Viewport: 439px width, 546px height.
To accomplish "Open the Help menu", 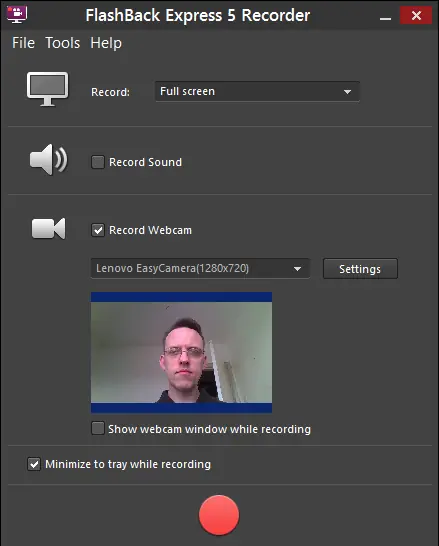I will point(106,43).
